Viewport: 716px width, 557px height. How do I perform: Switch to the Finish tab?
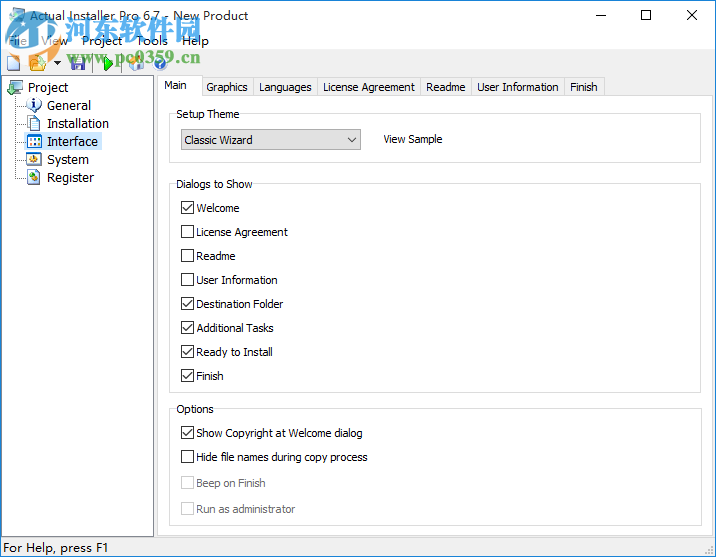(x=584, y=87)
